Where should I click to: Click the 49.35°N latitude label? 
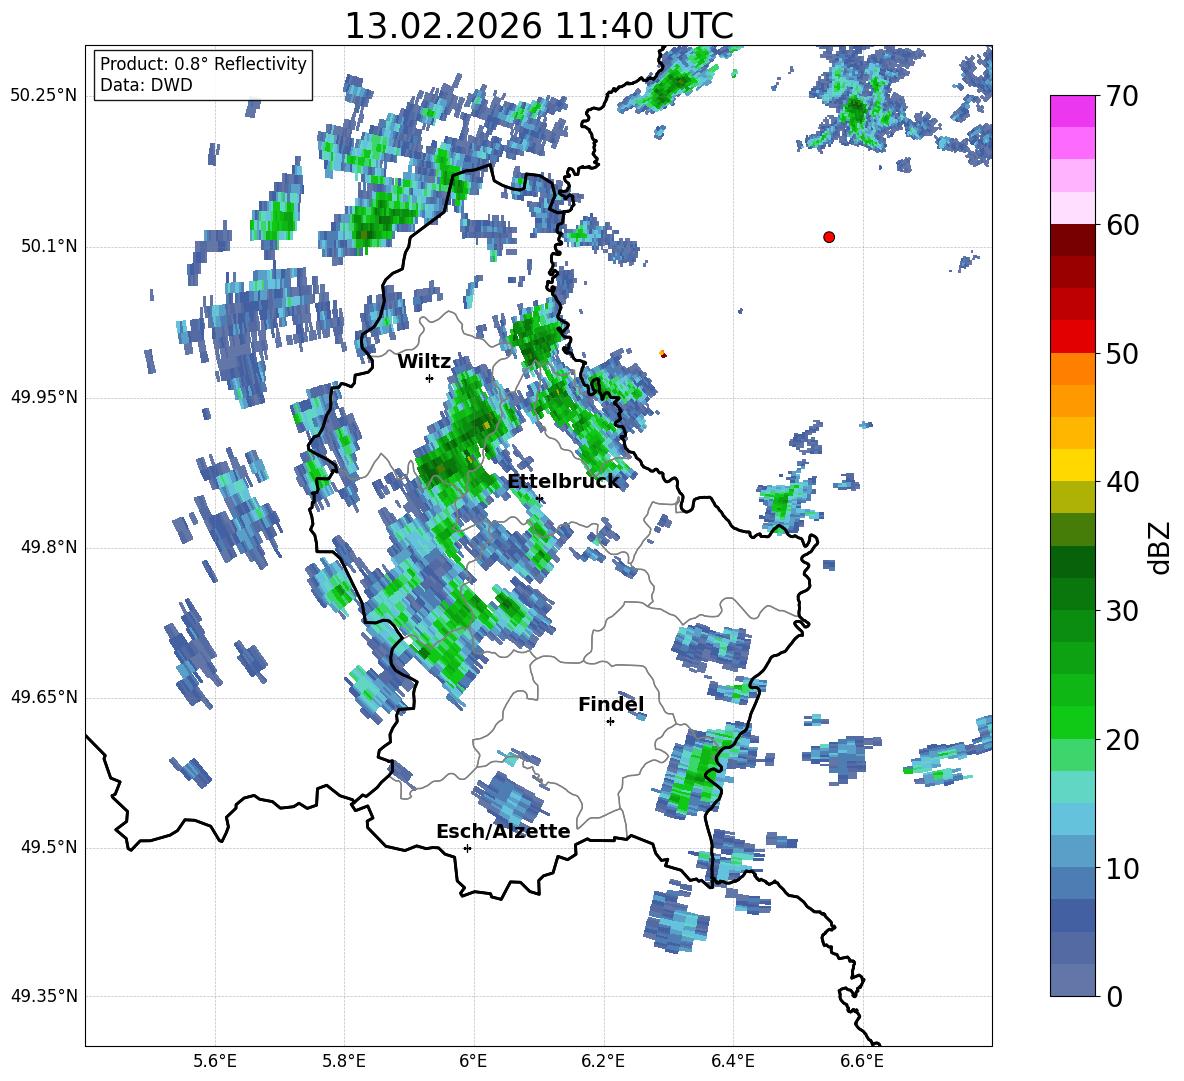pos(44,996)
